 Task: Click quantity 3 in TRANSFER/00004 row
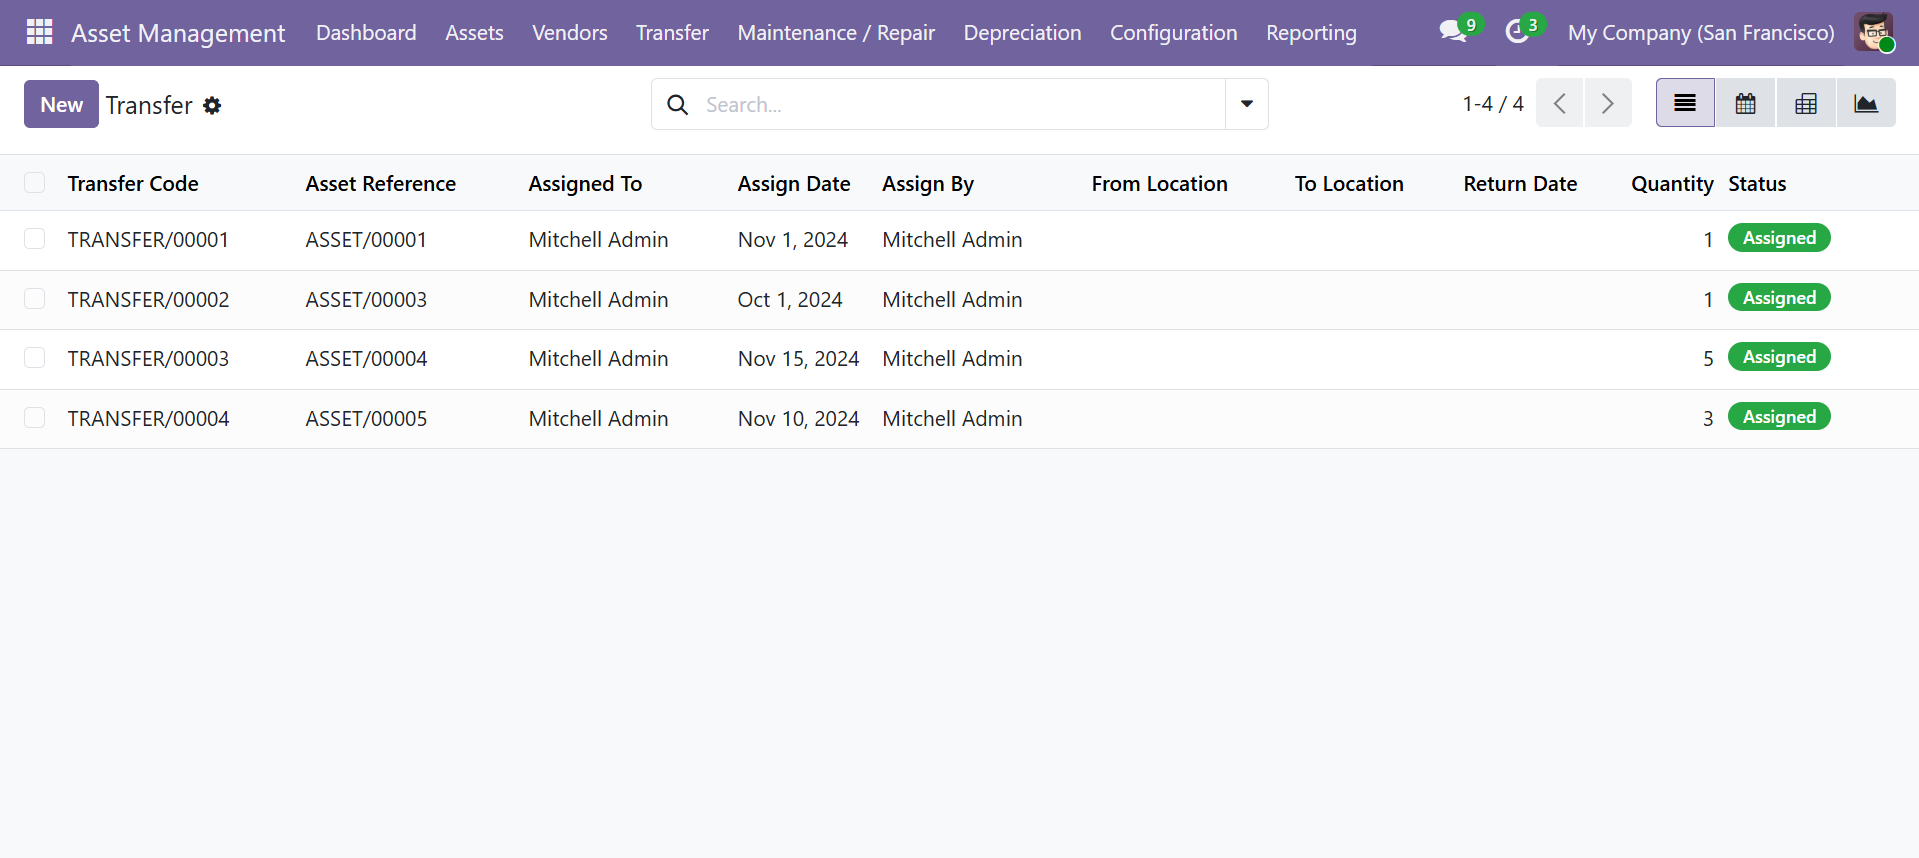tap(1708, 419)
